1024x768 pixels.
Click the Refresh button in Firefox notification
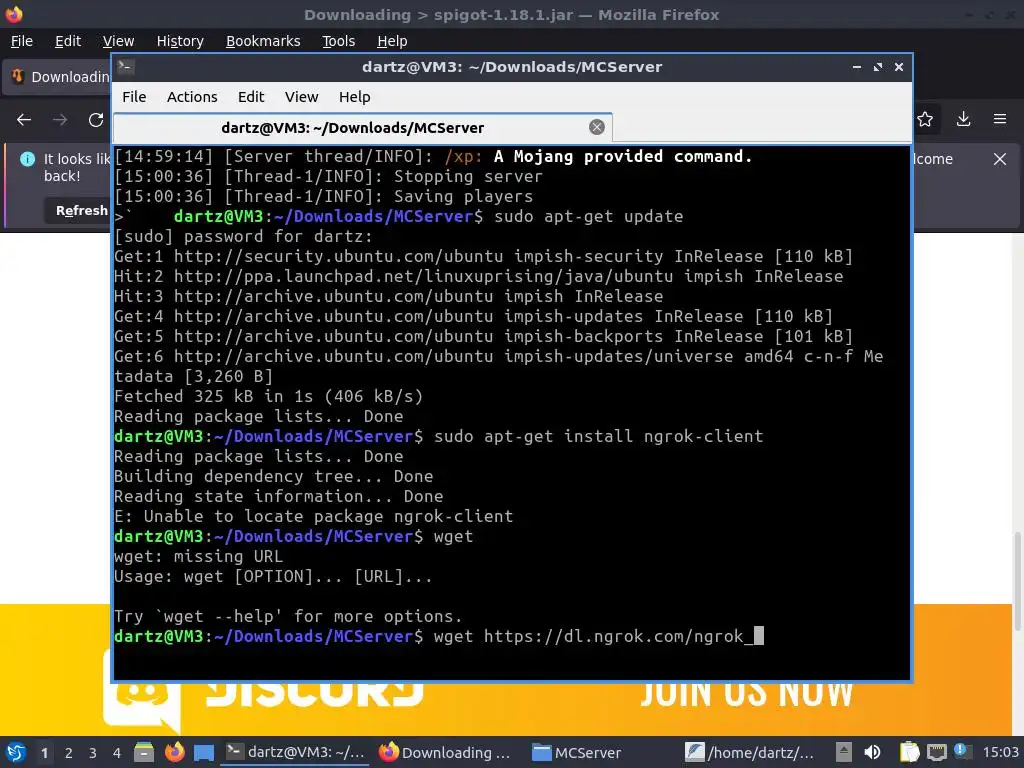pyautogui.click(x=78, y=210)
